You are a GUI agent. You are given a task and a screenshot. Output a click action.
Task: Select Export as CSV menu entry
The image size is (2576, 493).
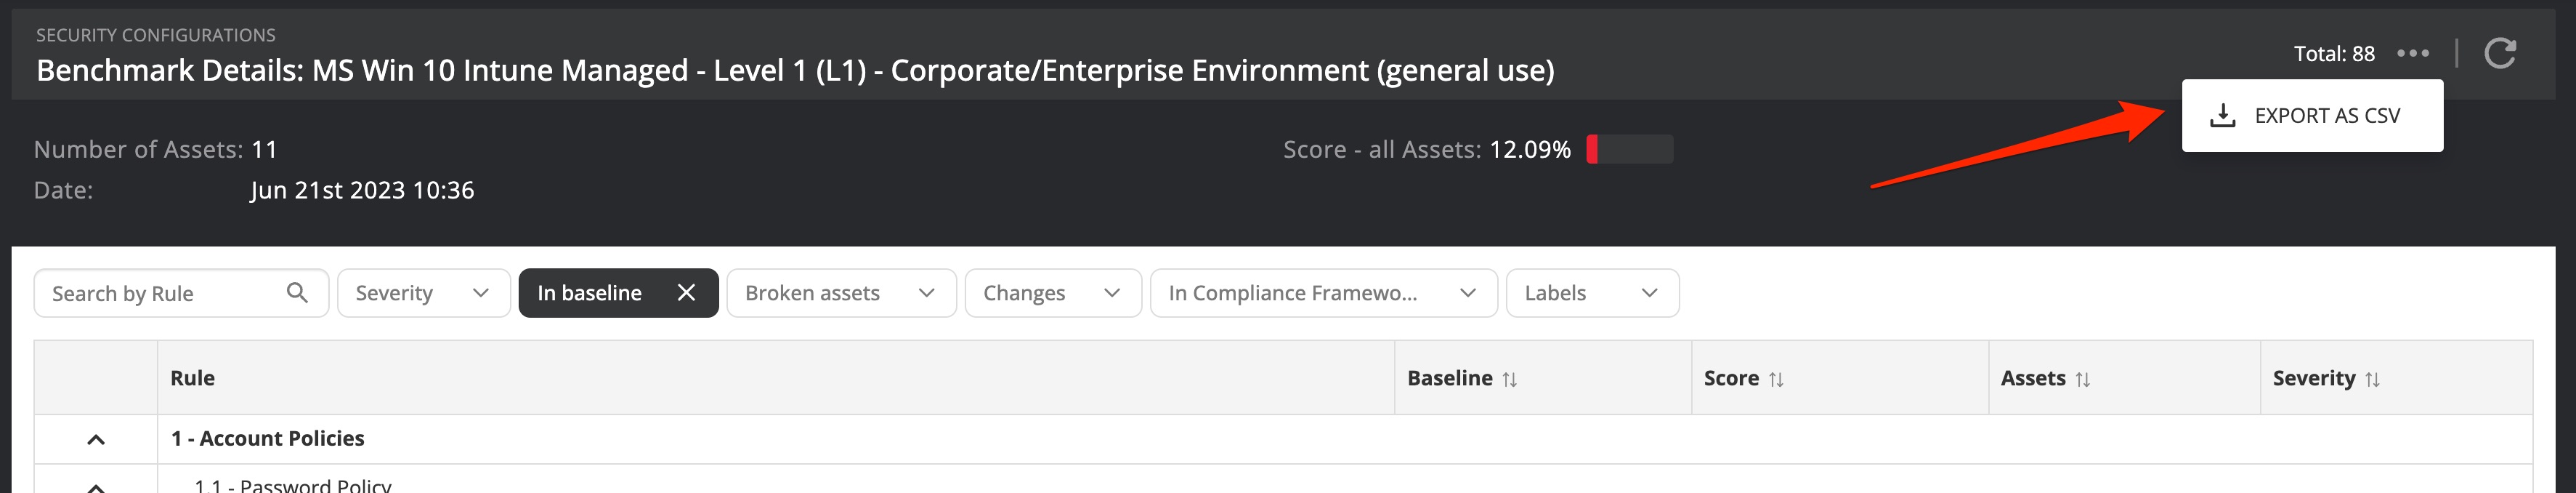pyautogui.click(x=2312, y=115)
